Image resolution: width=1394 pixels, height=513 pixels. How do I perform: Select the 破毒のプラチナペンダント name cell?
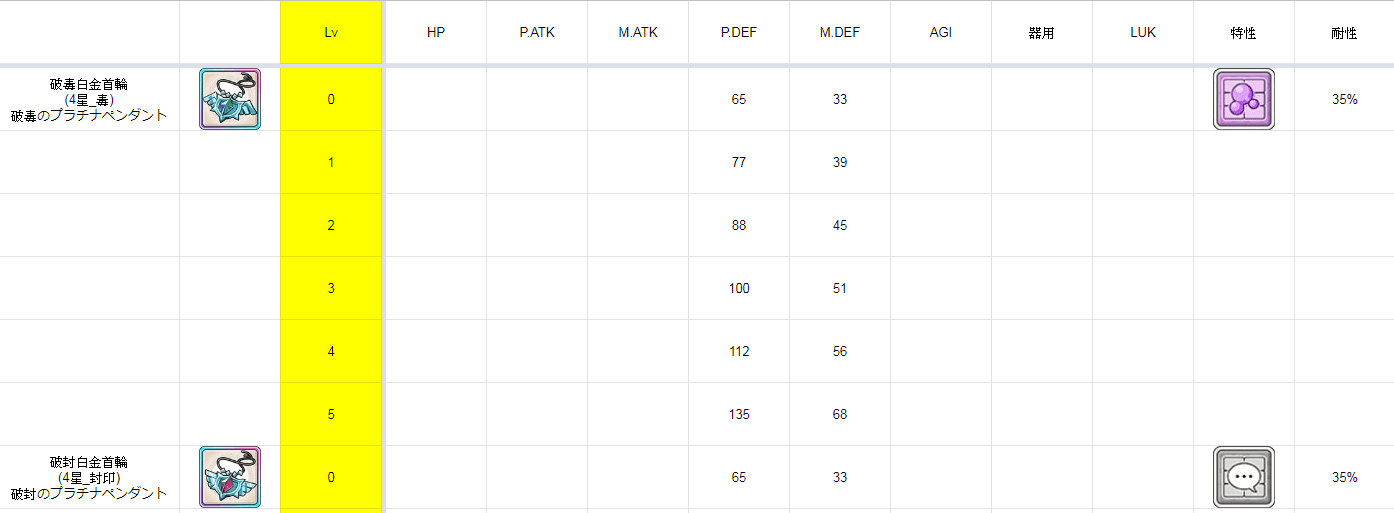point(90,99)
